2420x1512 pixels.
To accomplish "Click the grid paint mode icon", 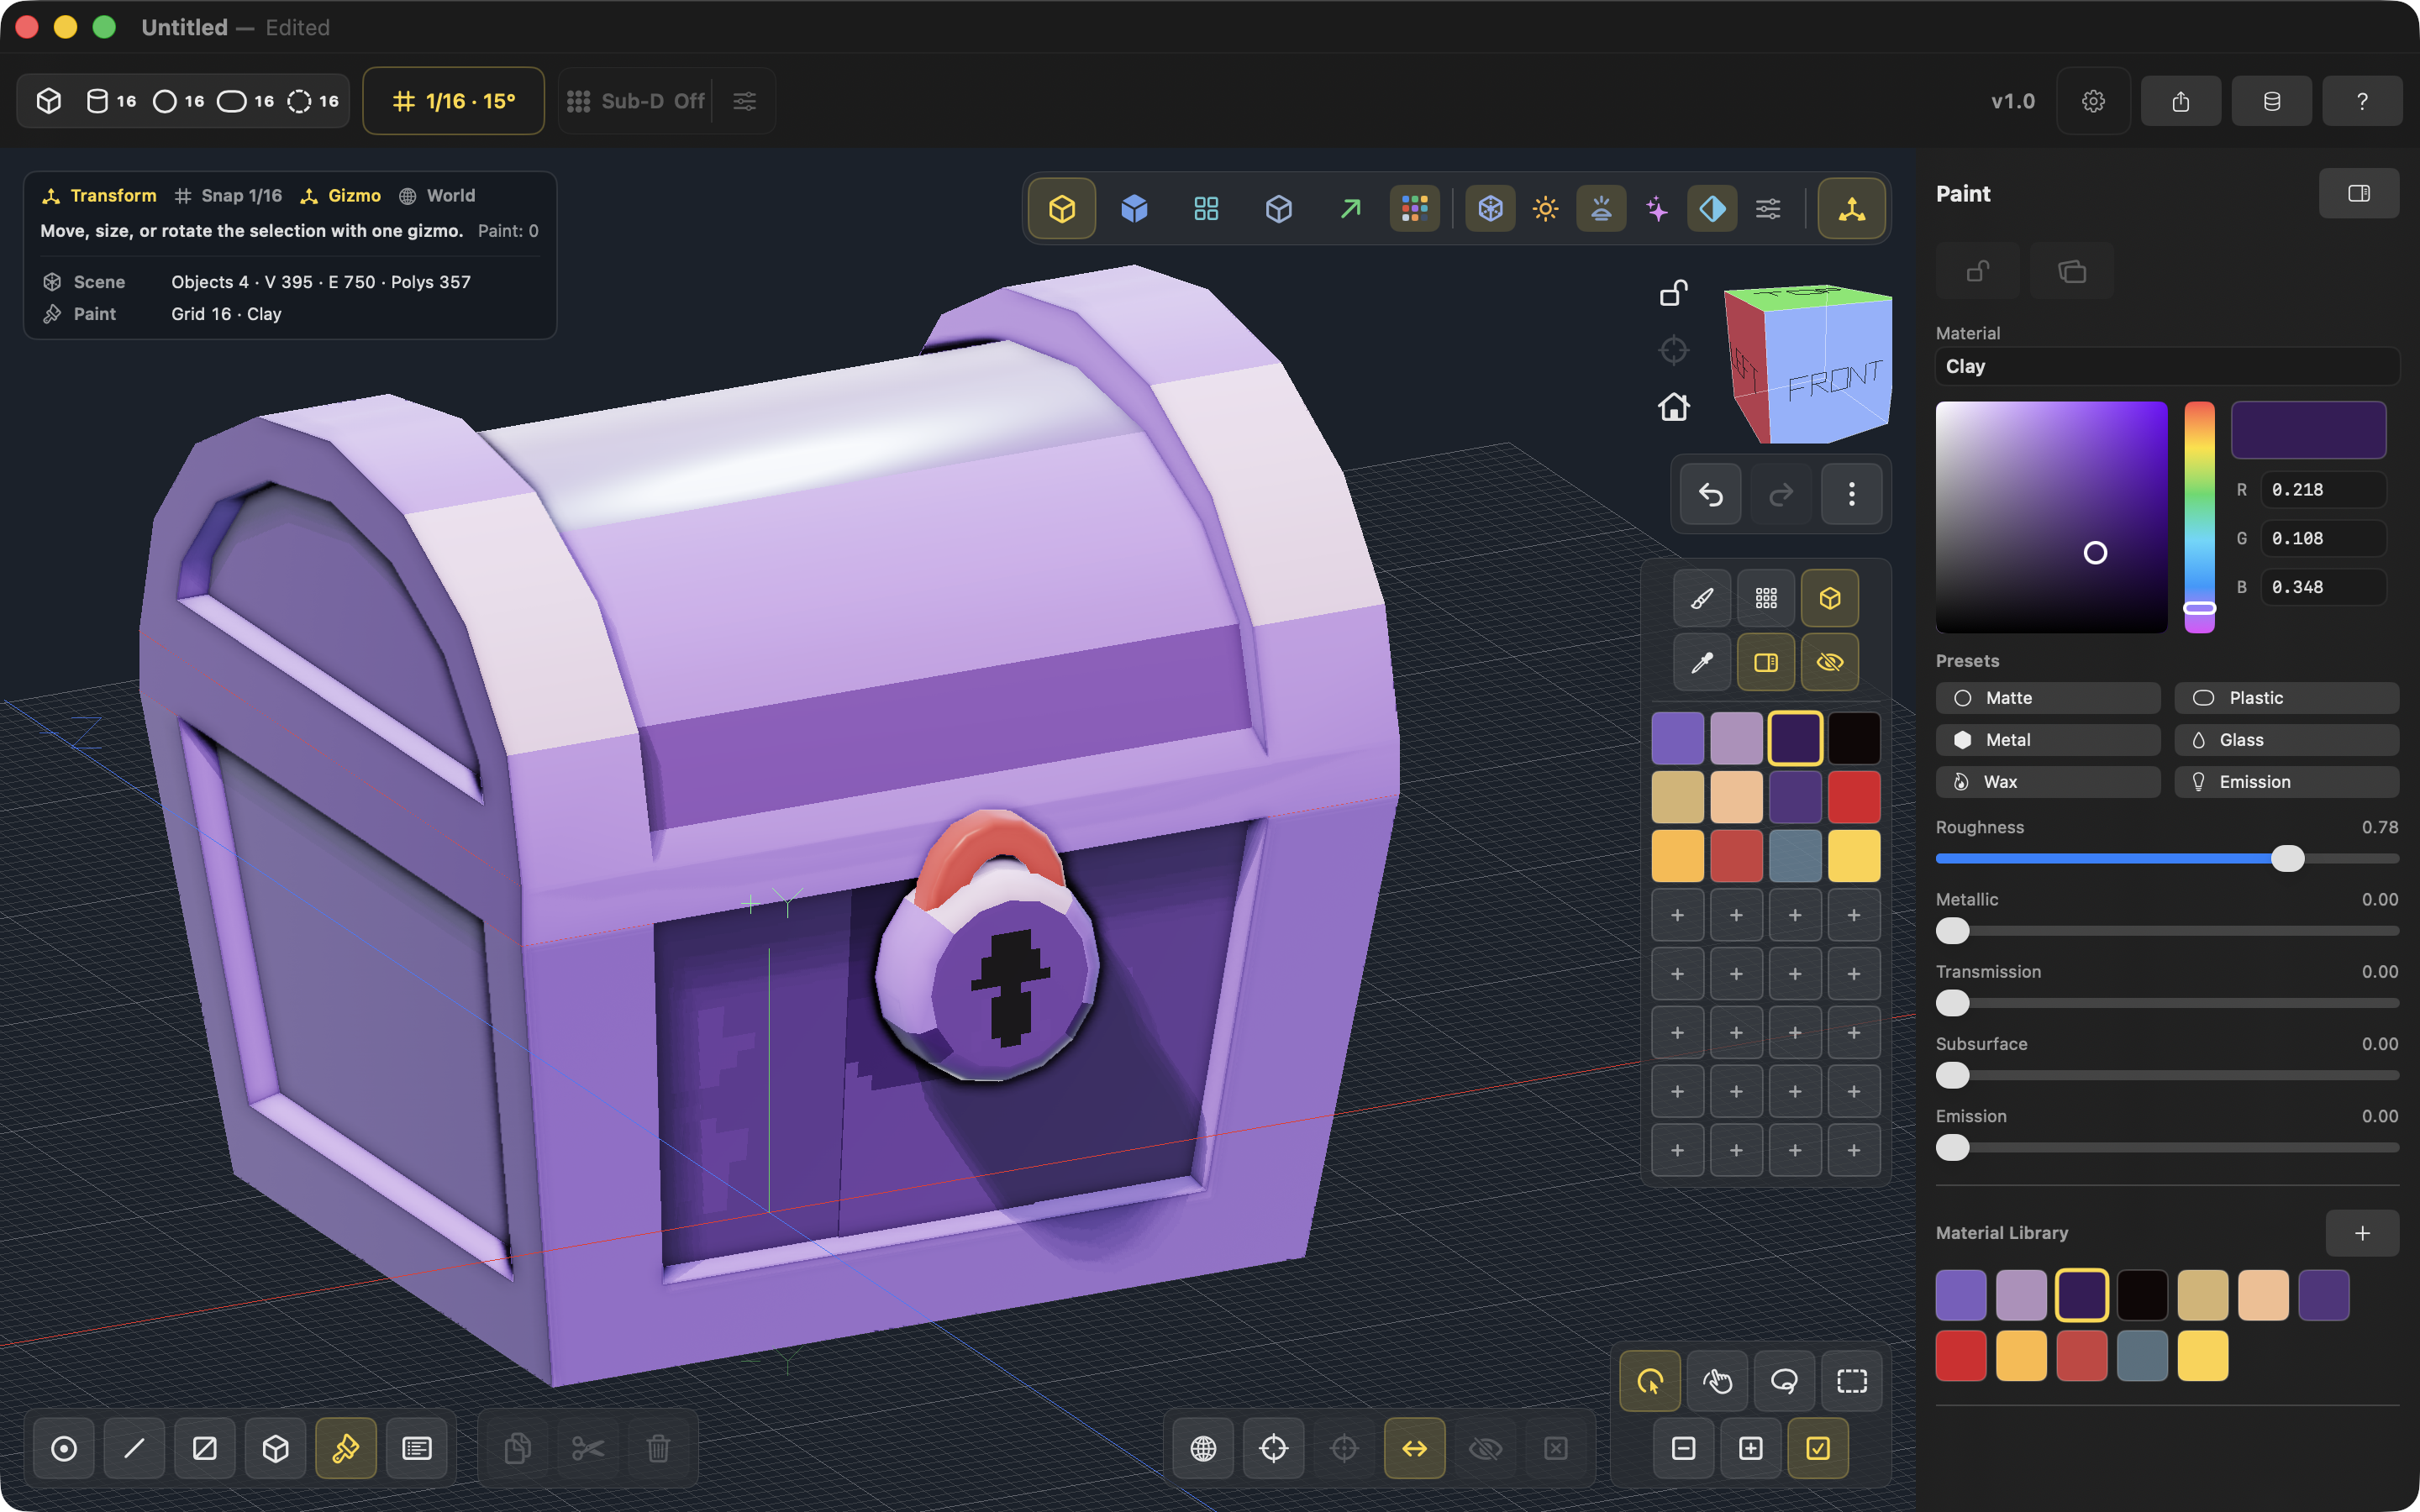I will [x=1766, y=598].
